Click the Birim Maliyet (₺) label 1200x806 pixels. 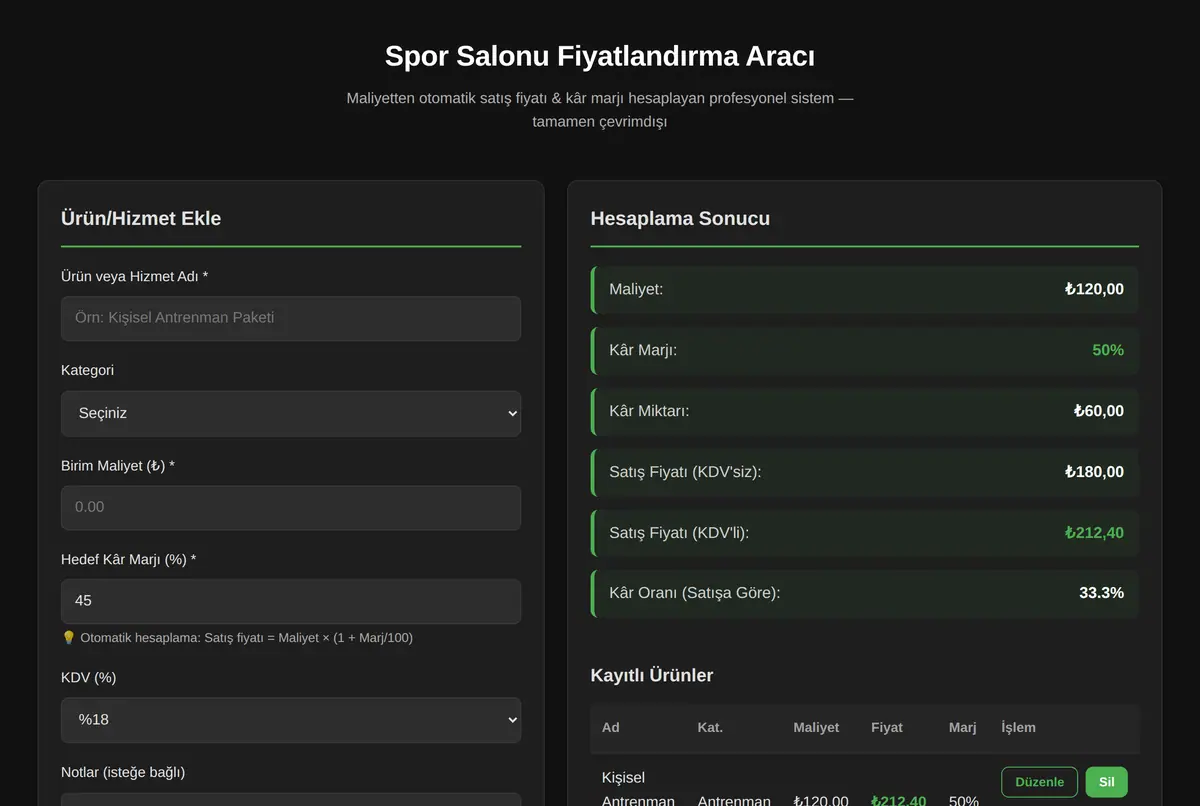118,466
